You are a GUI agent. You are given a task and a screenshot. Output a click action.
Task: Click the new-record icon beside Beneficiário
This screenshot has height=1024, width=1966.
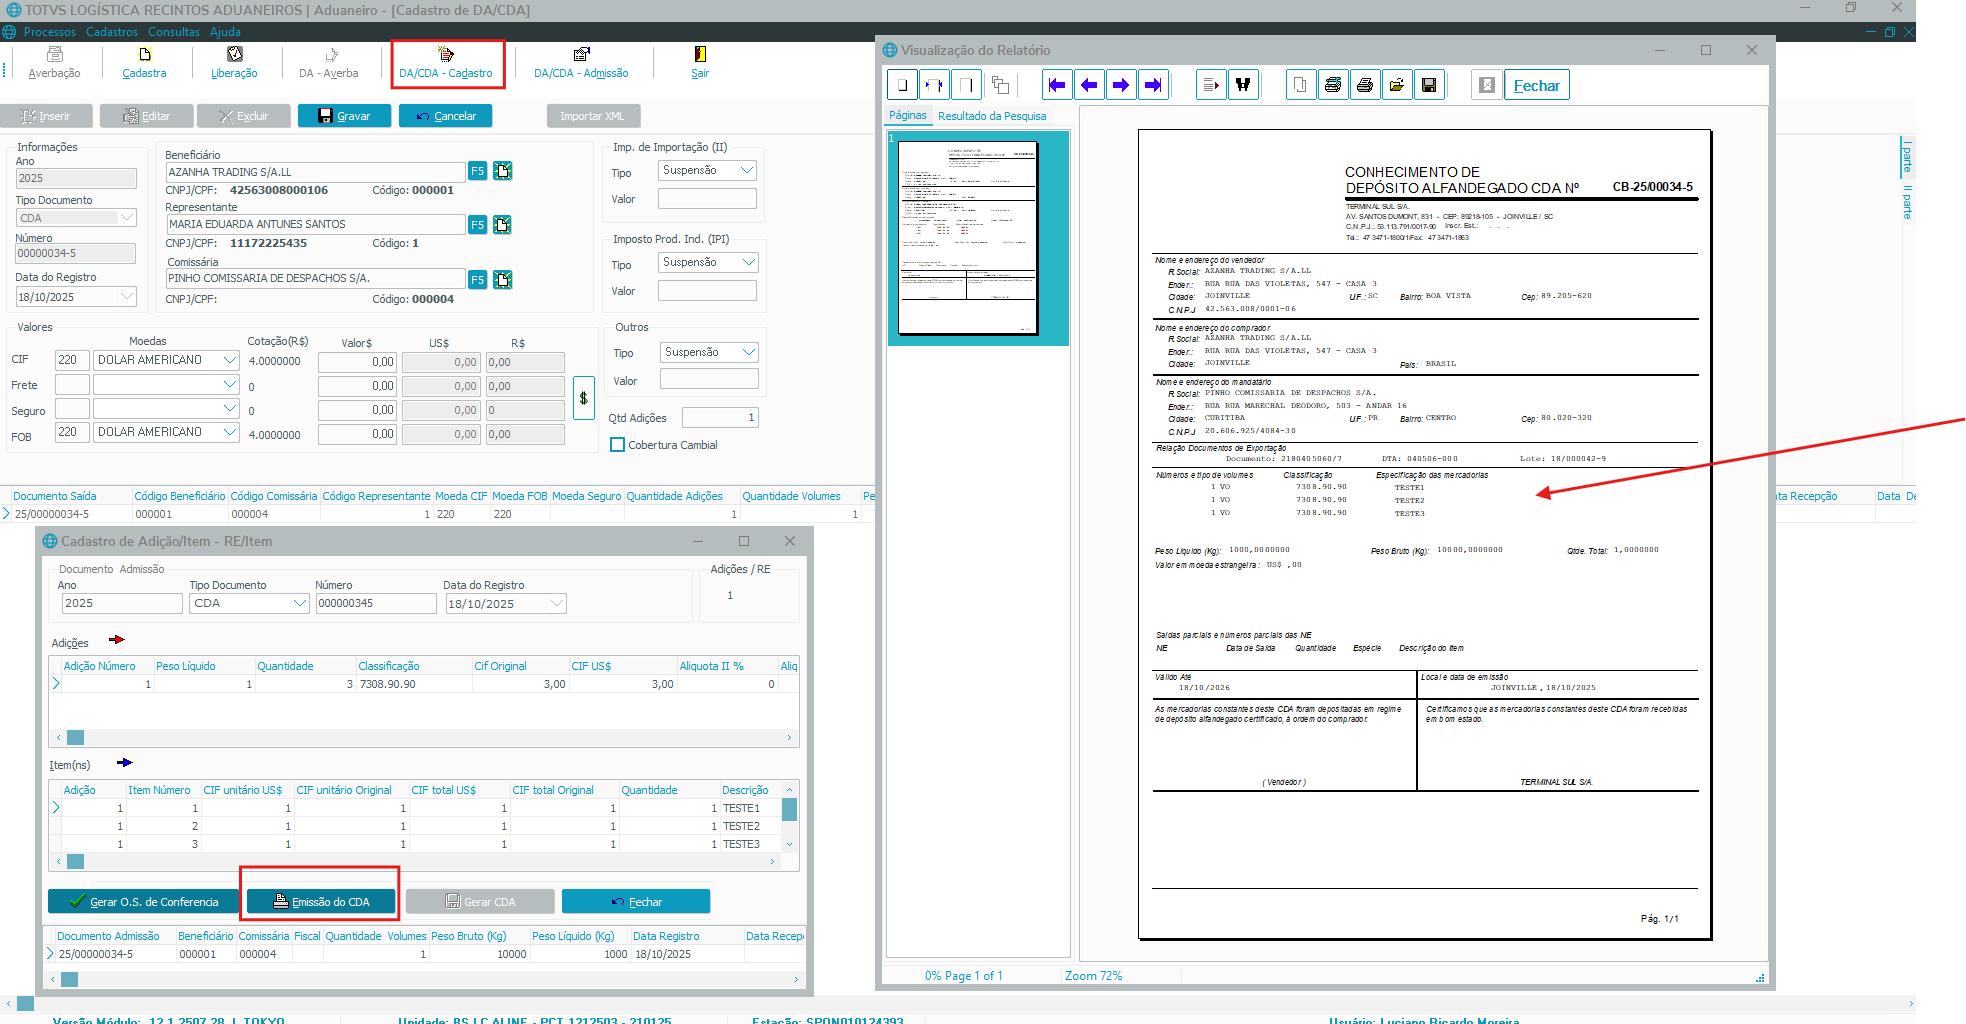point(503,171)
